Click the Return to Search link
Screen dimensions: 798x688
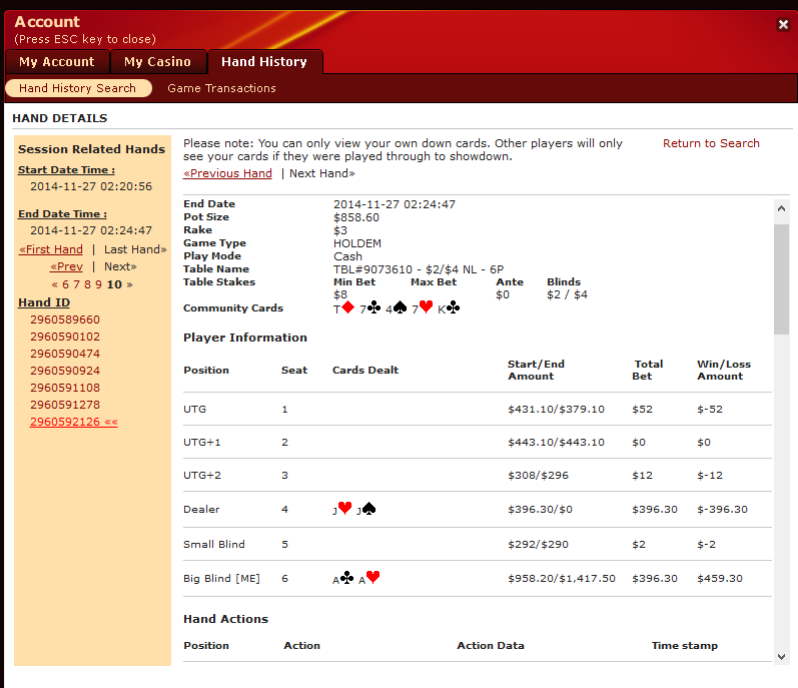[711, 143]
